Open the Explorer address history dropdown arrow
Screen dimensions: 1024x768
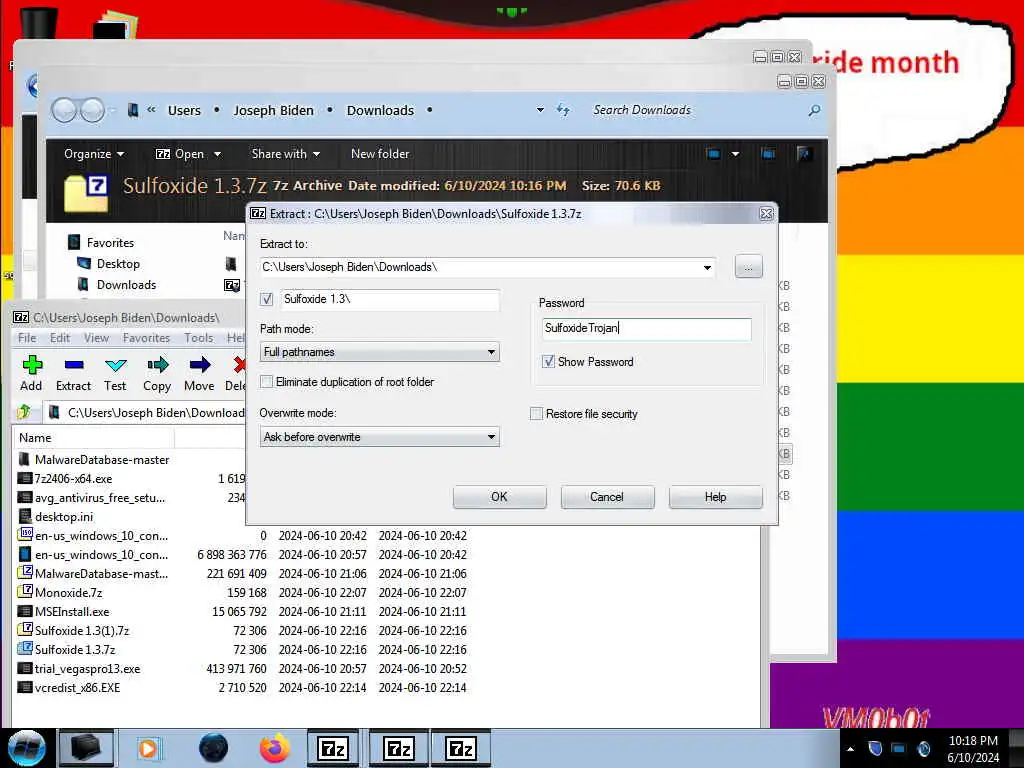tap(540, 110)
